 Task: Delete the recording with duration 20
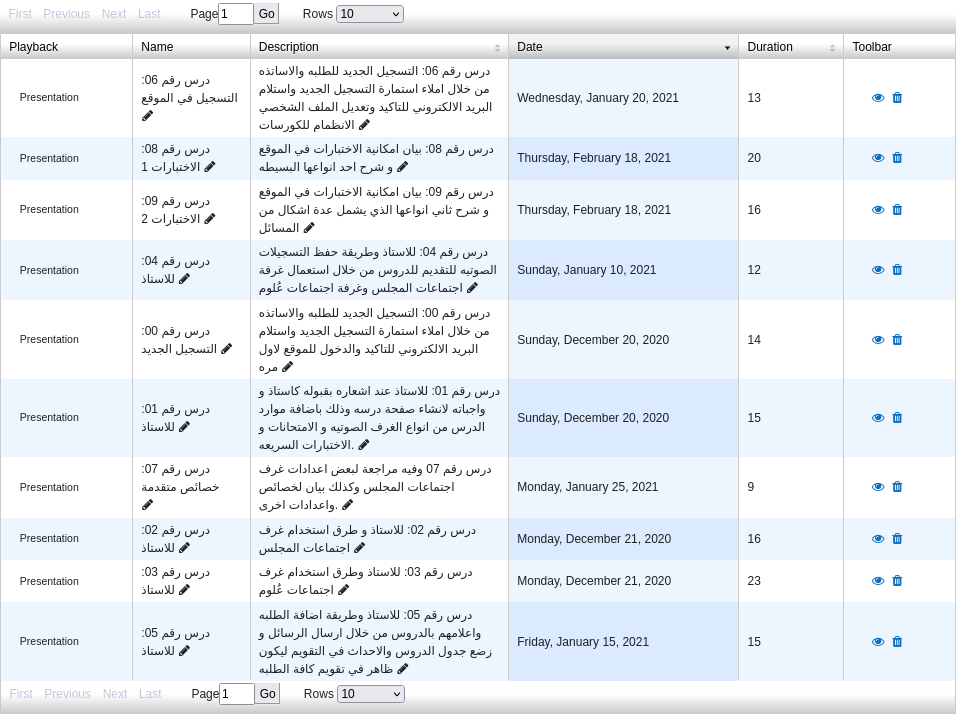pos(897,158)
